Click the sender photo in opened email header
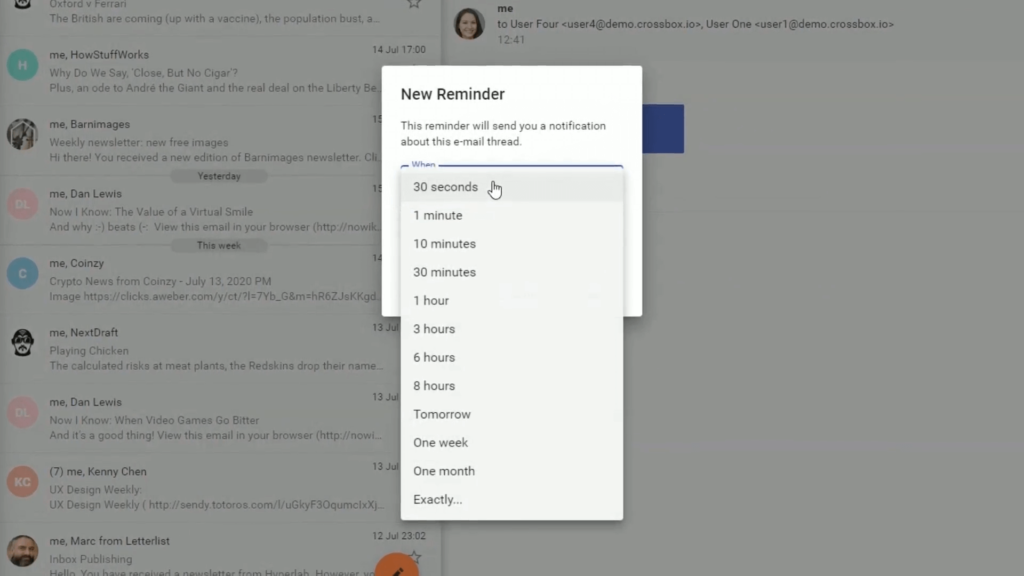 pyautogui.click(x=469, y=23)
